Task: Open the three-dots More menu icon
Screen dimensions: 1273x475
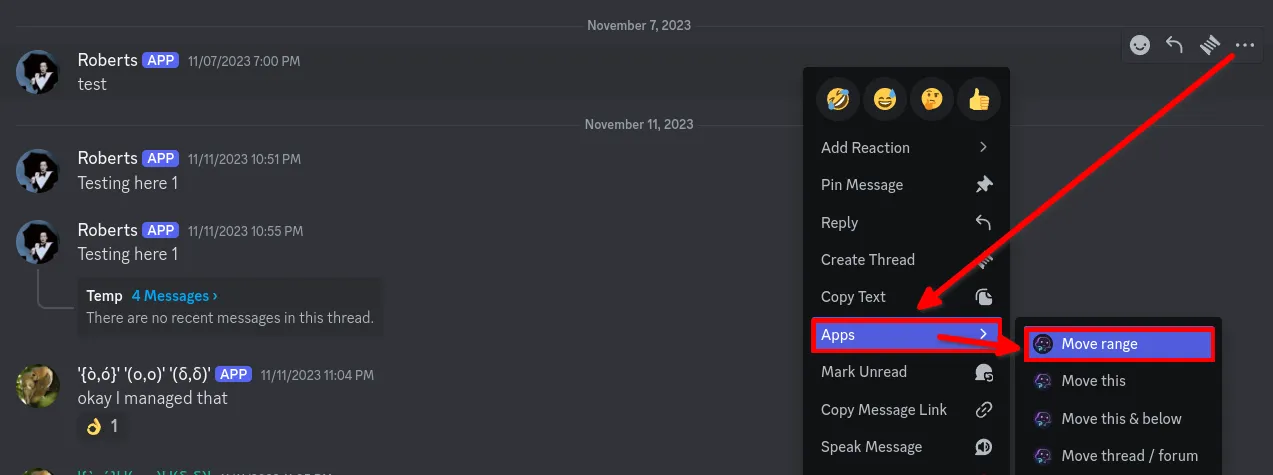Action: (x=1244, y=45)
